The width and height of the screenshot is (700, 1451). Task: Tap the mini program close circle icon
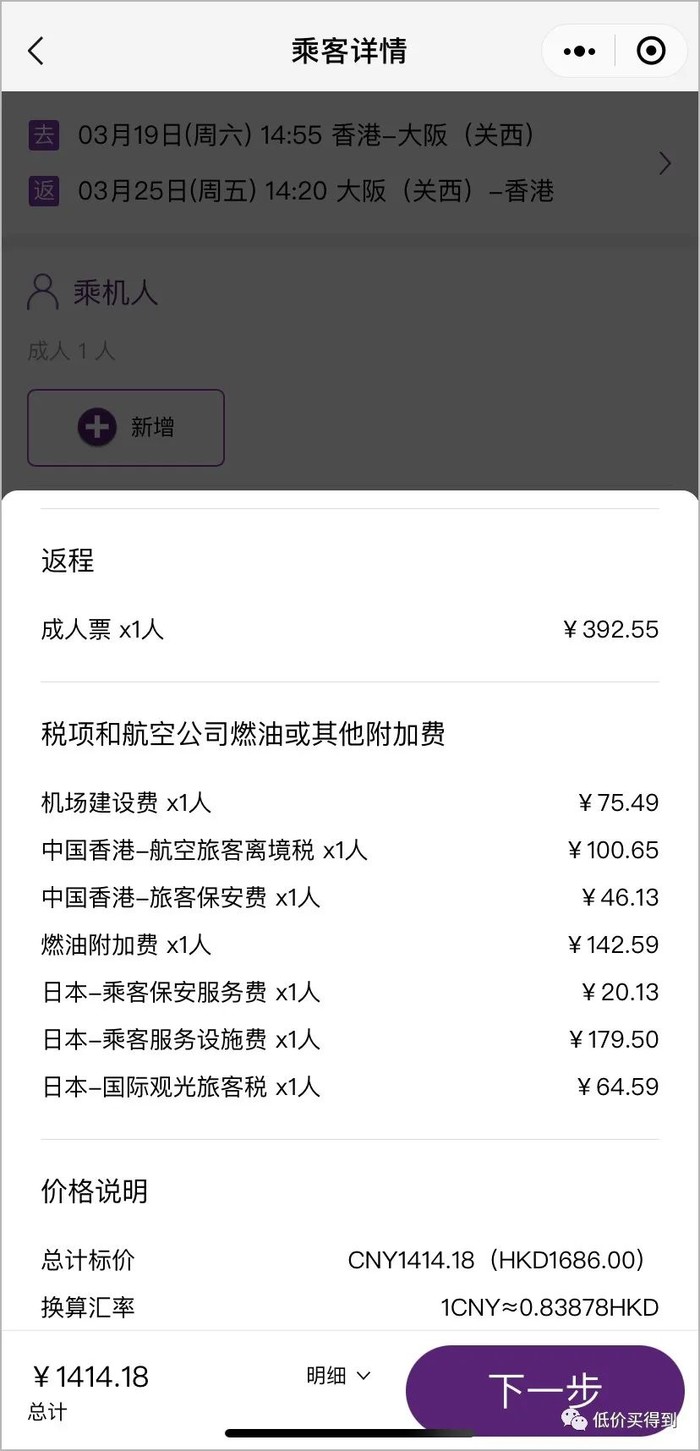point(651,51)
